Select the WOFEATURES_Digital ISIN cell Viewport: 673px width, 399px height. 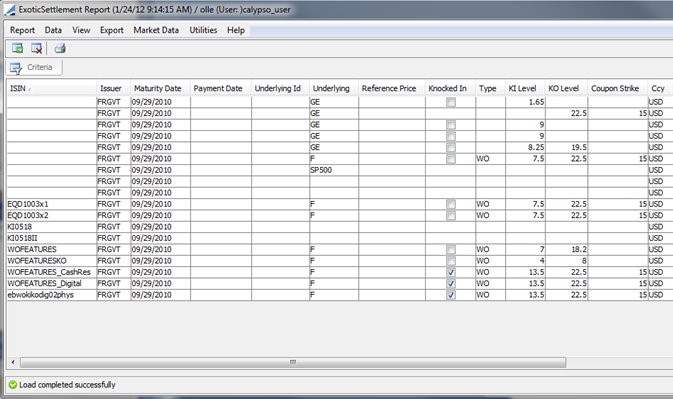51,284
